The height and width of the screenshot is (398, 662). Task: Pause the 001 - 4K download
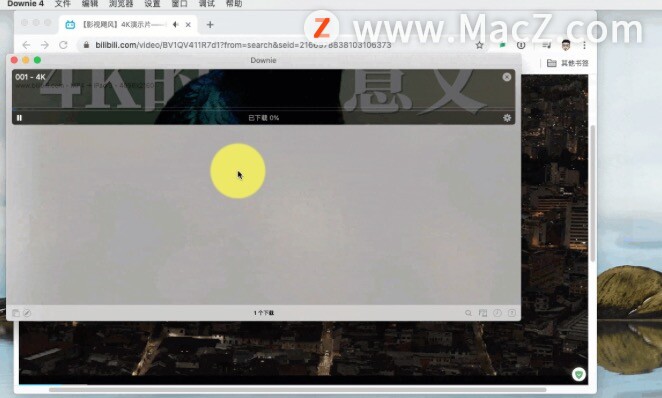(x=19, y=118)
